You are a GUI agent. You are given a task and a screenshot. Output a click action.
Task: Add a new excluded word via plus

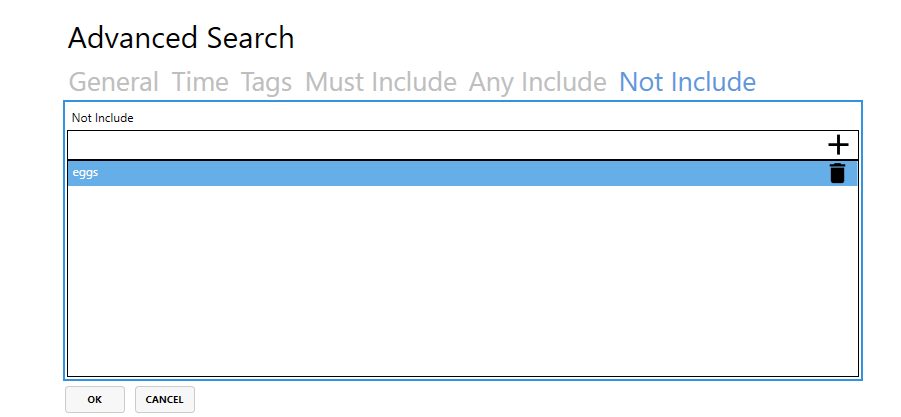click(838, 145)
